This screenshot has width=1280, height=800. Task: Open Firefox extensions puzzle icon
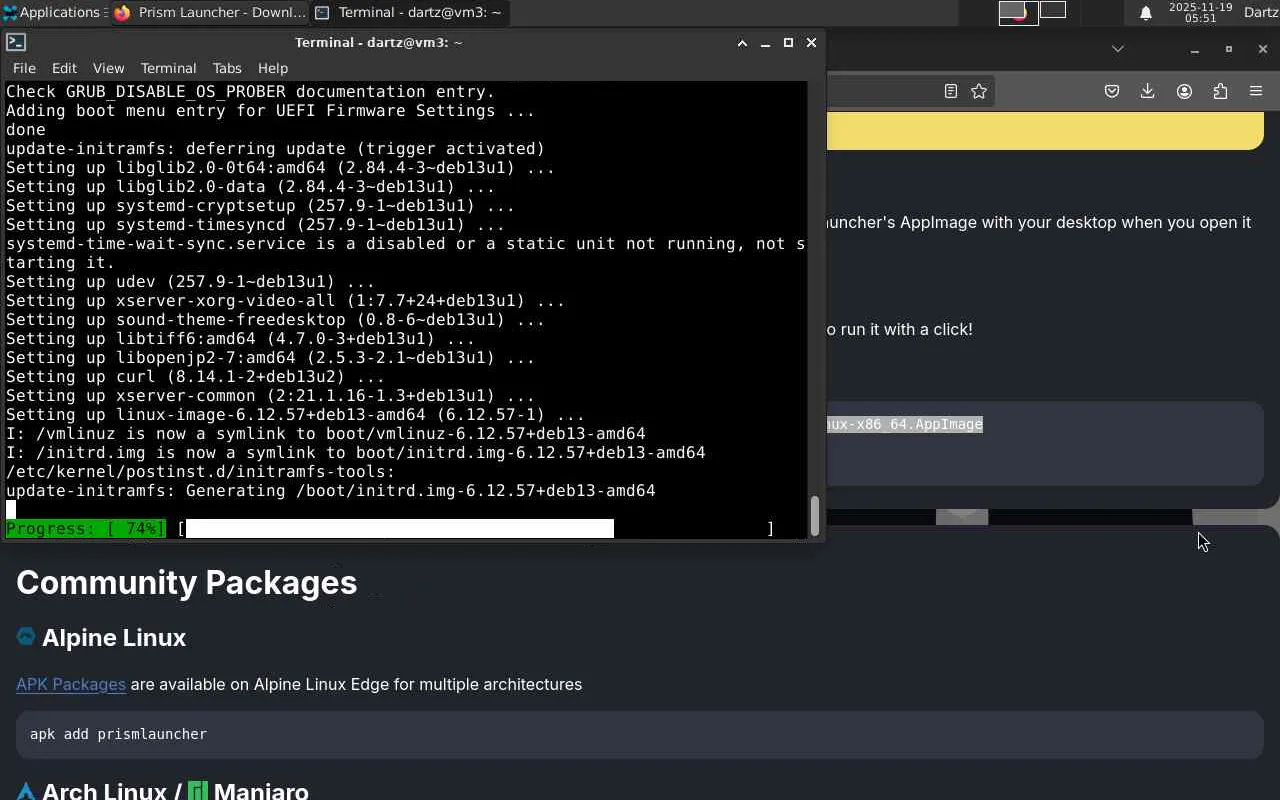tap(1220, 91)
